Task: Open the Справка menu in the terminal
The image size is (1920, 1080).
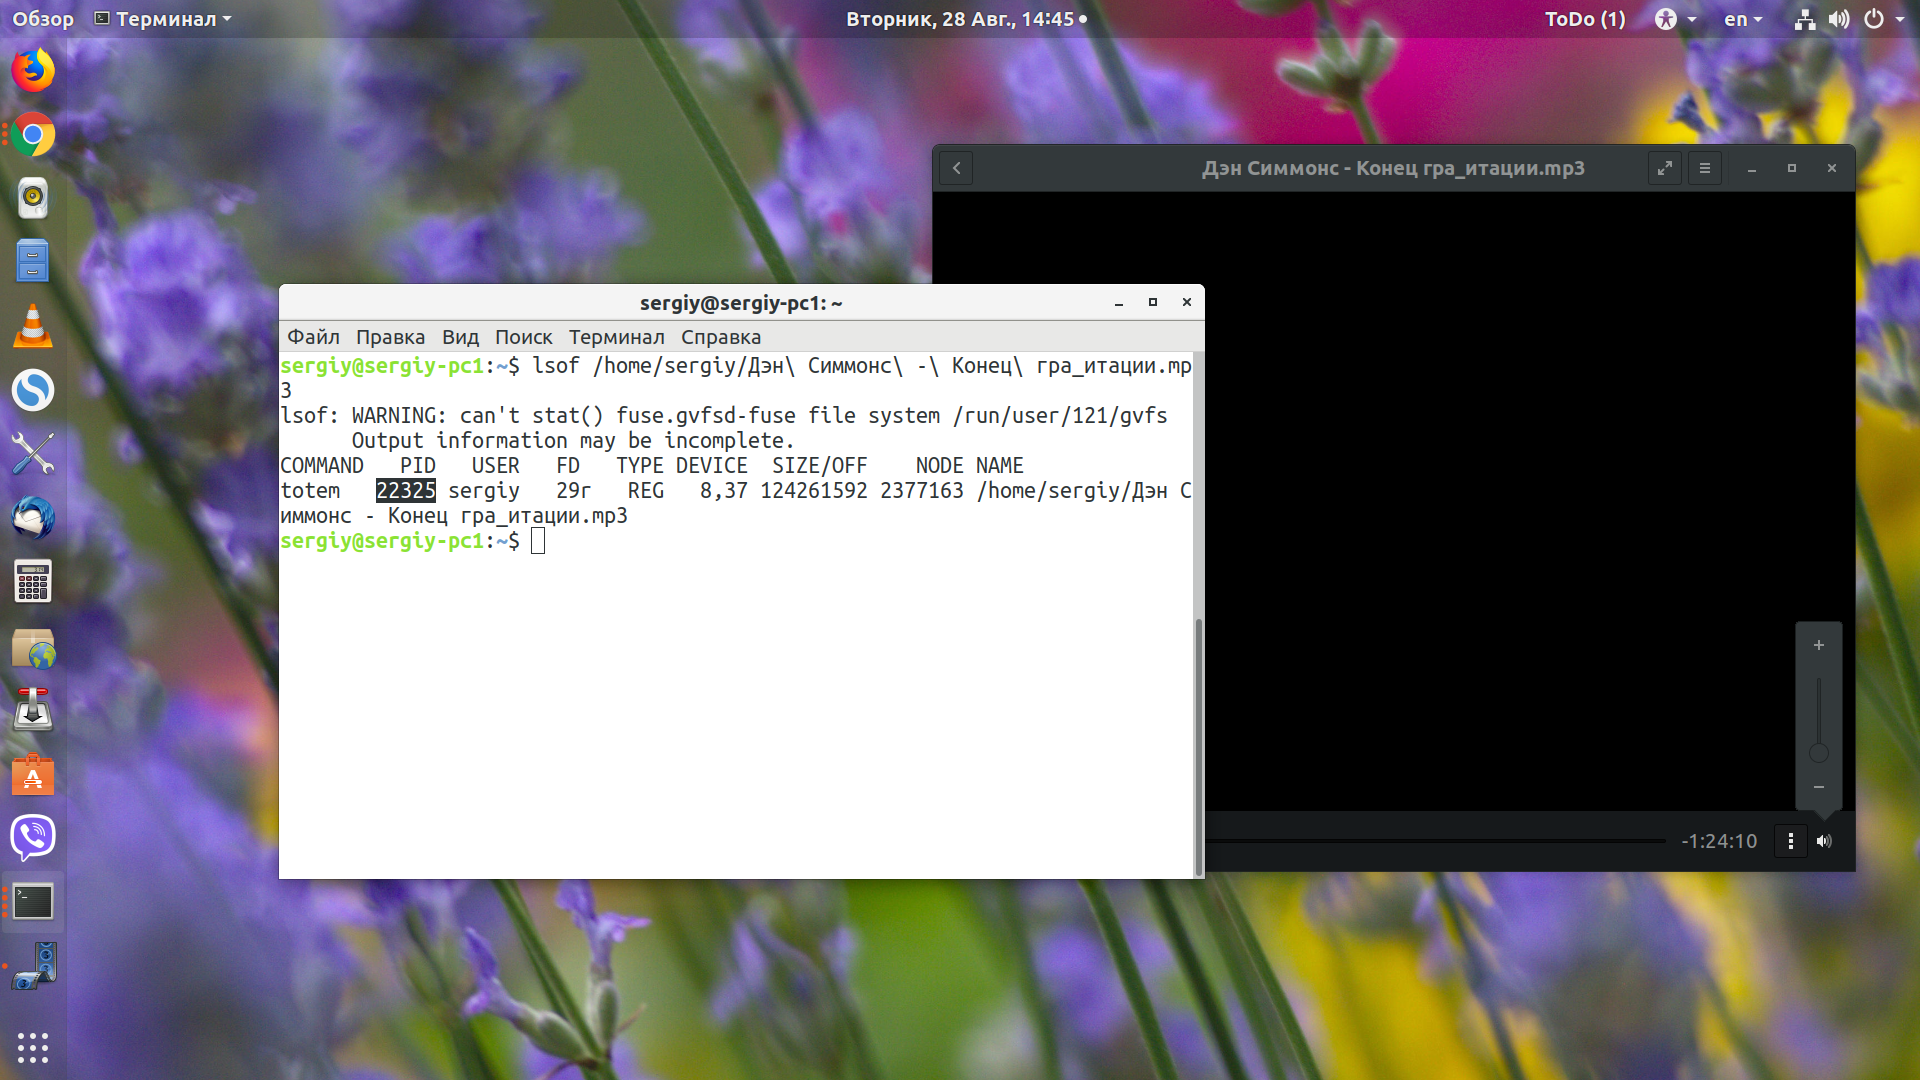Action: (x=721, y=337)
